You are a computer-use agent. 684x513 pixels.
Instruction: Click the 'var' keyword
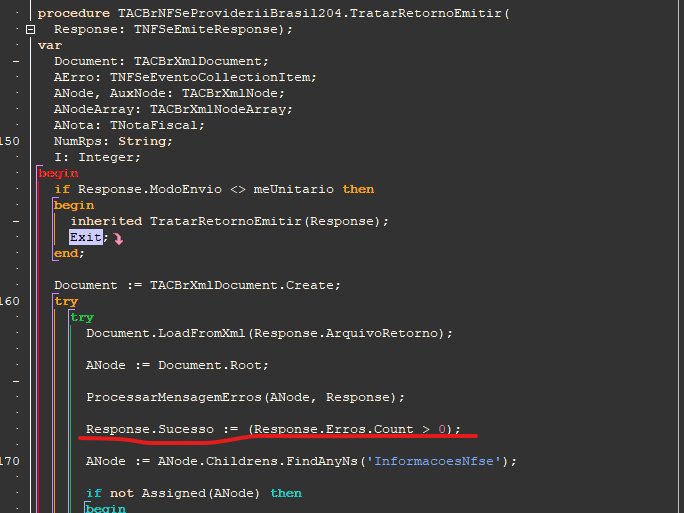tap(50, 46)
